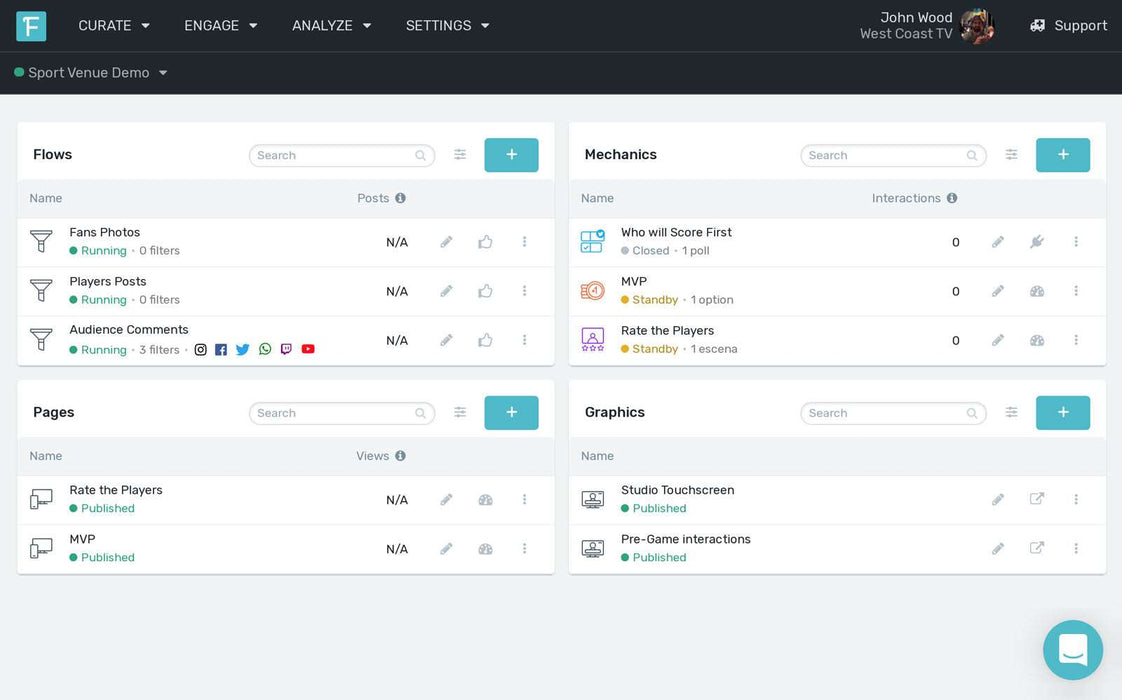Open the SETTINGS menu
1122x700 pixels.
pos(447,26)
